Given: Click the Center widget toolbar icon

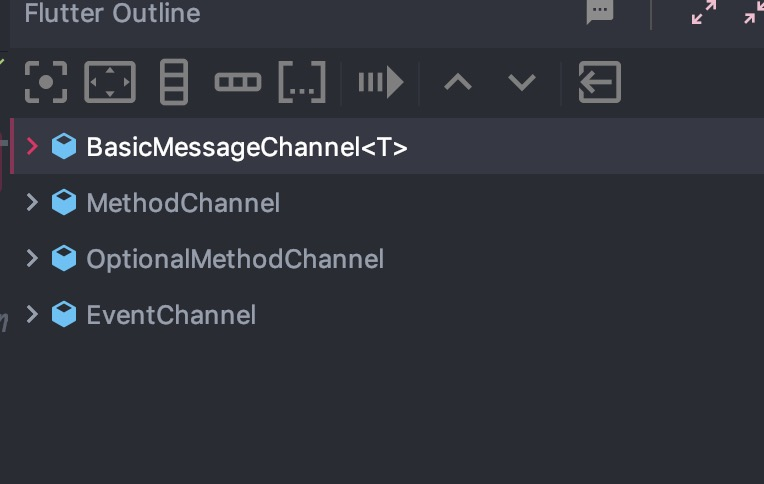Looking at the screenshot, I should pyautogui.click(x=46, y=82).
